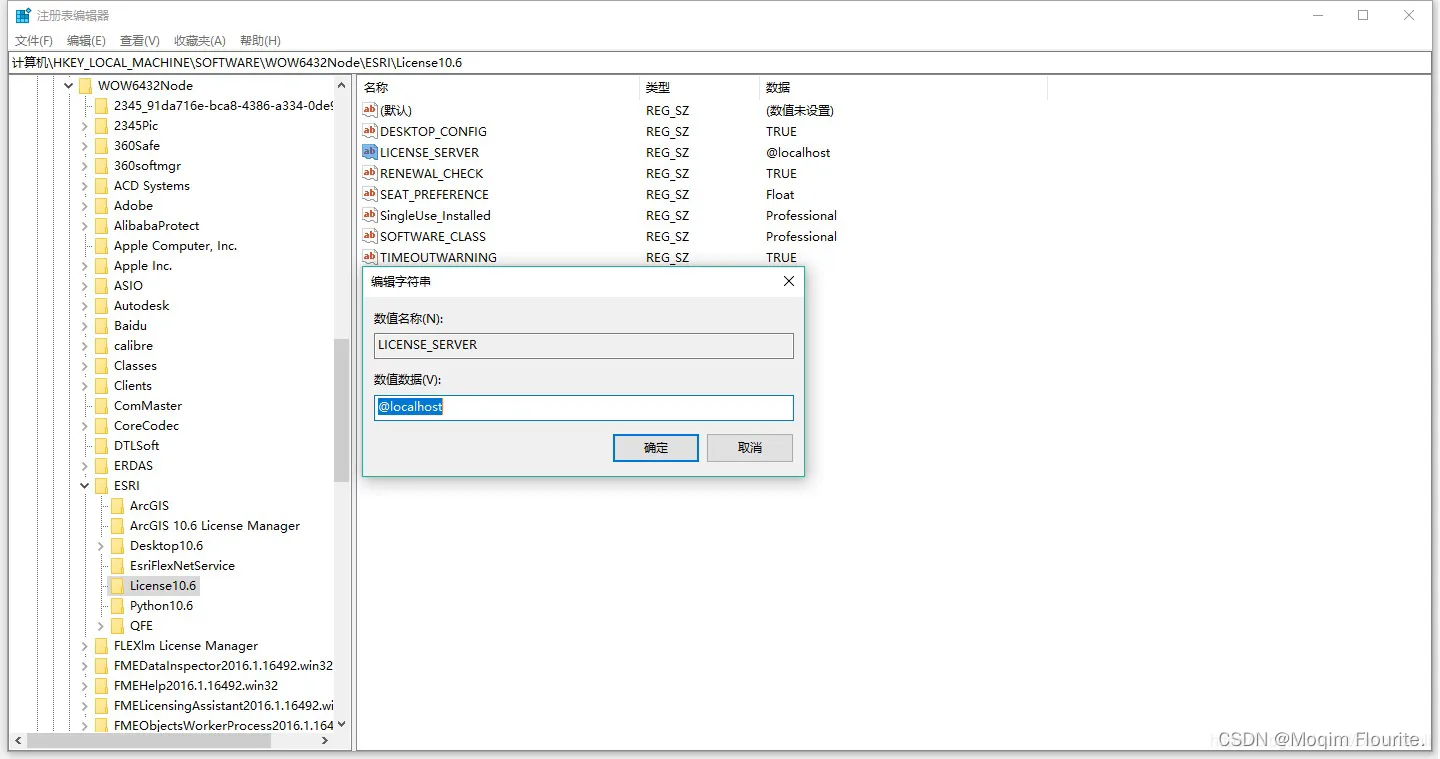1440x759 pixels.
Task: Select the CoreCodec key
Action: point(146,425)
